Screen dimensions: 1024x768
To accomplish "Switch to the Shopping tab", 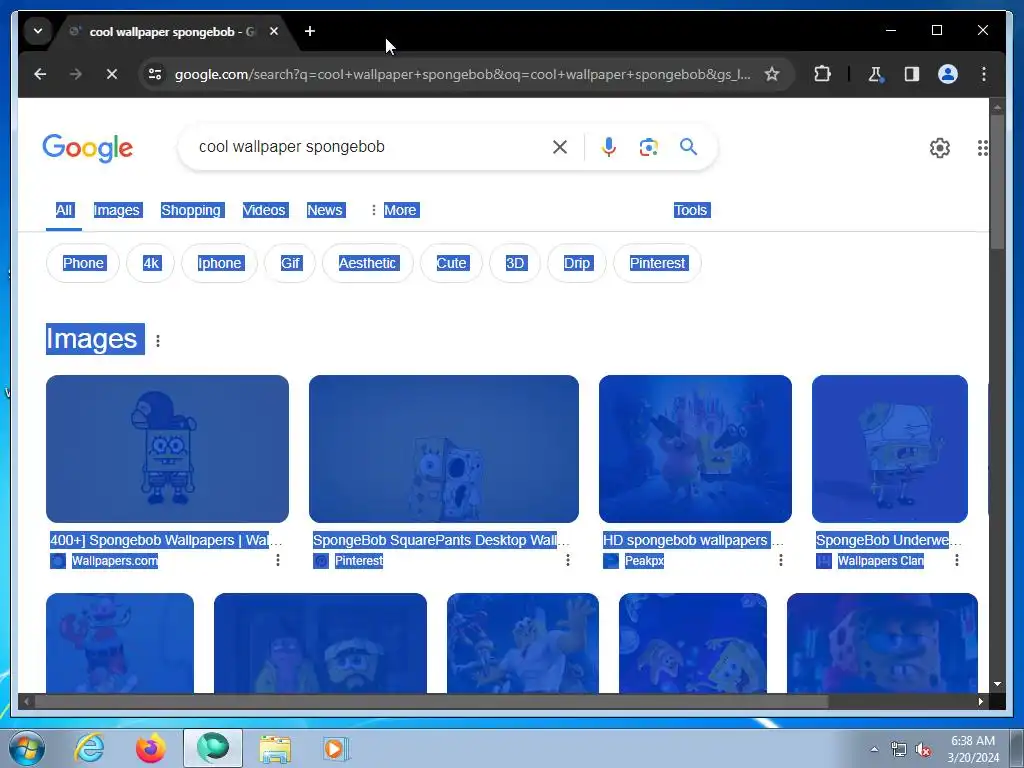I will pos(191,210).
